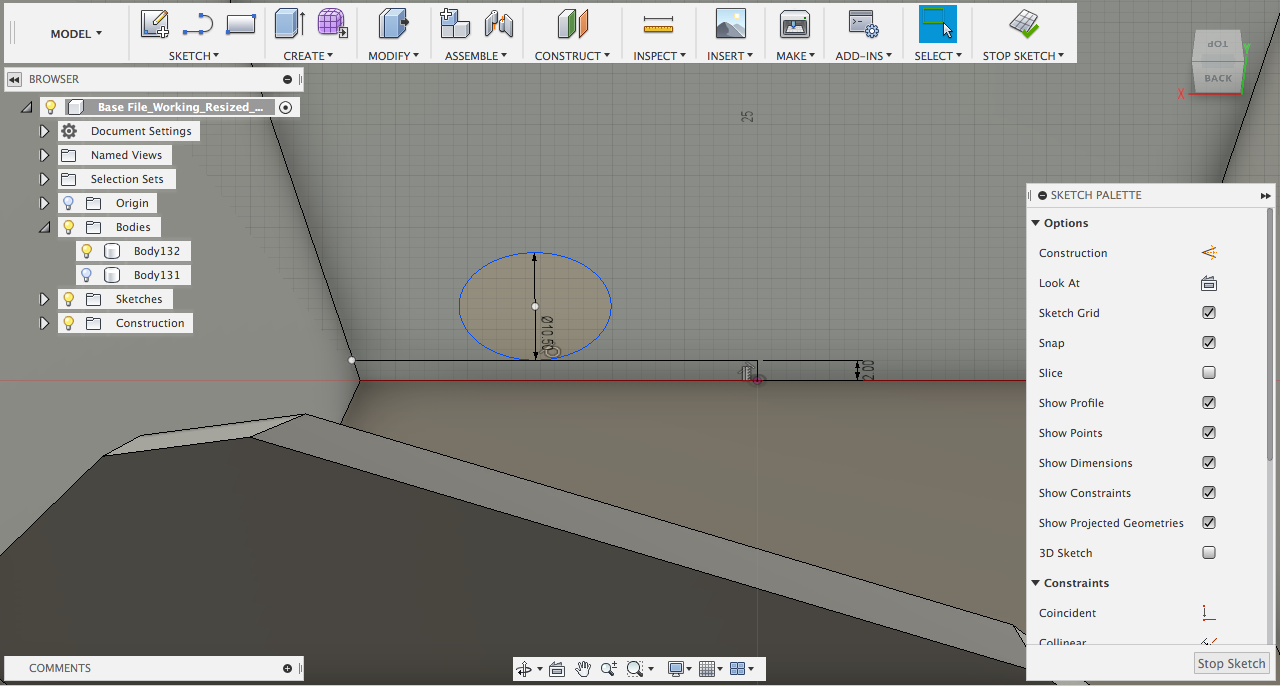
Task: Hide Body132 using its light bulb
Action: [86, 251]
